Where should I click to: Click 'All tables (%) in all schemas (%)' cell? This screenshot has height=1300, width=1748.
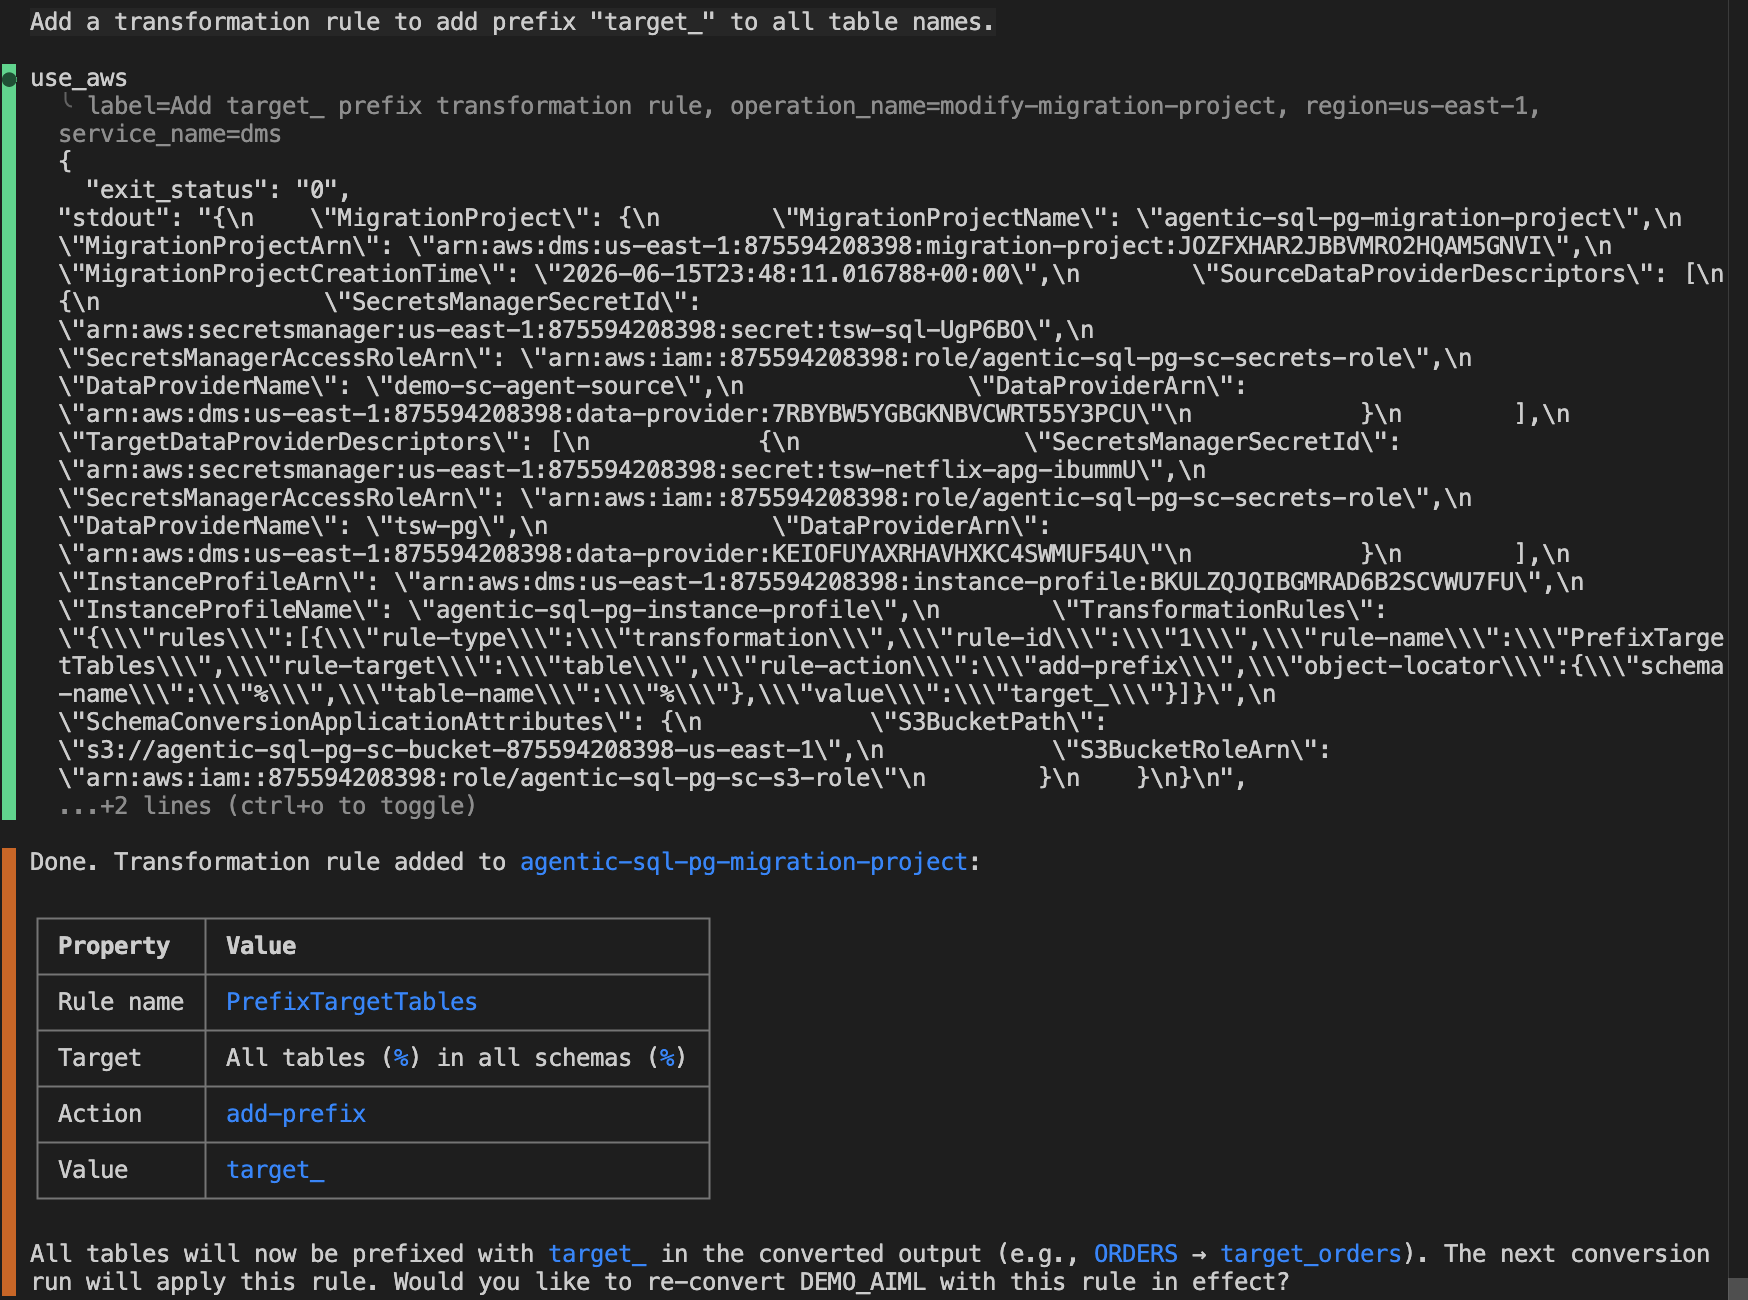[x=457, y=1058]
